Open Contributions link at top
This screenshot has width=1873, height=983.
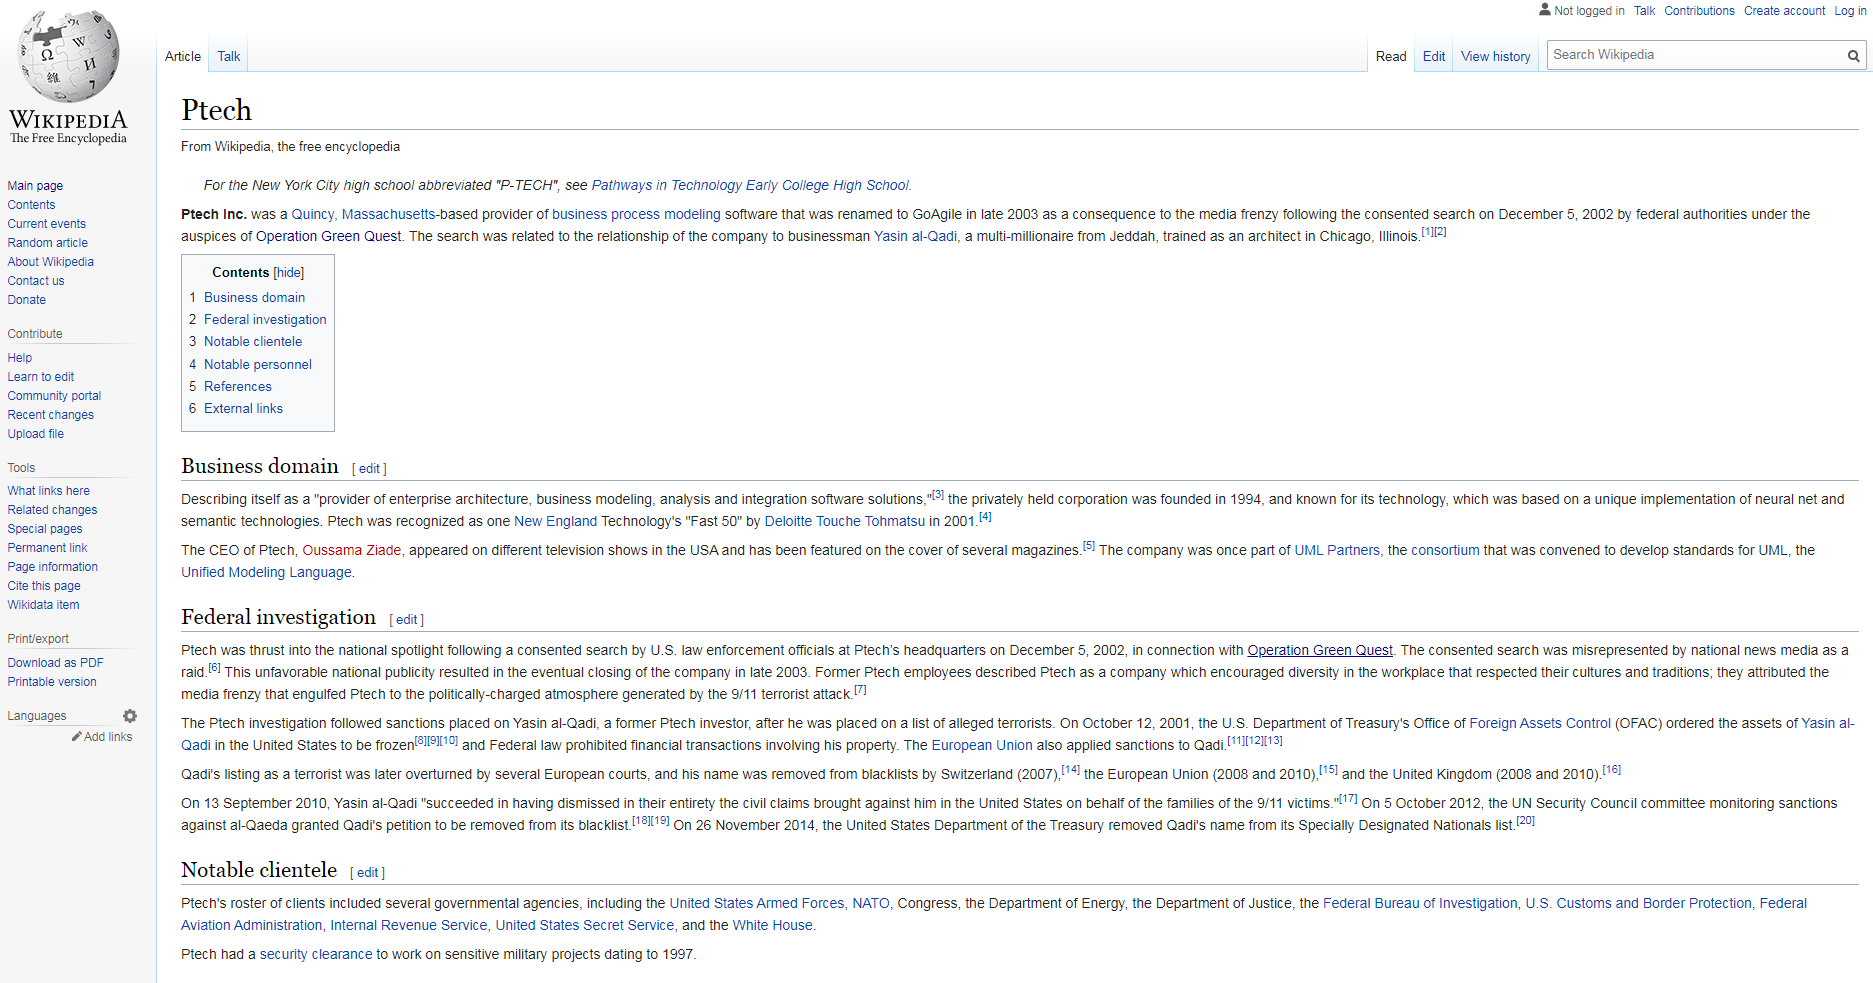pyautogui.click(x=1699, y=11)
